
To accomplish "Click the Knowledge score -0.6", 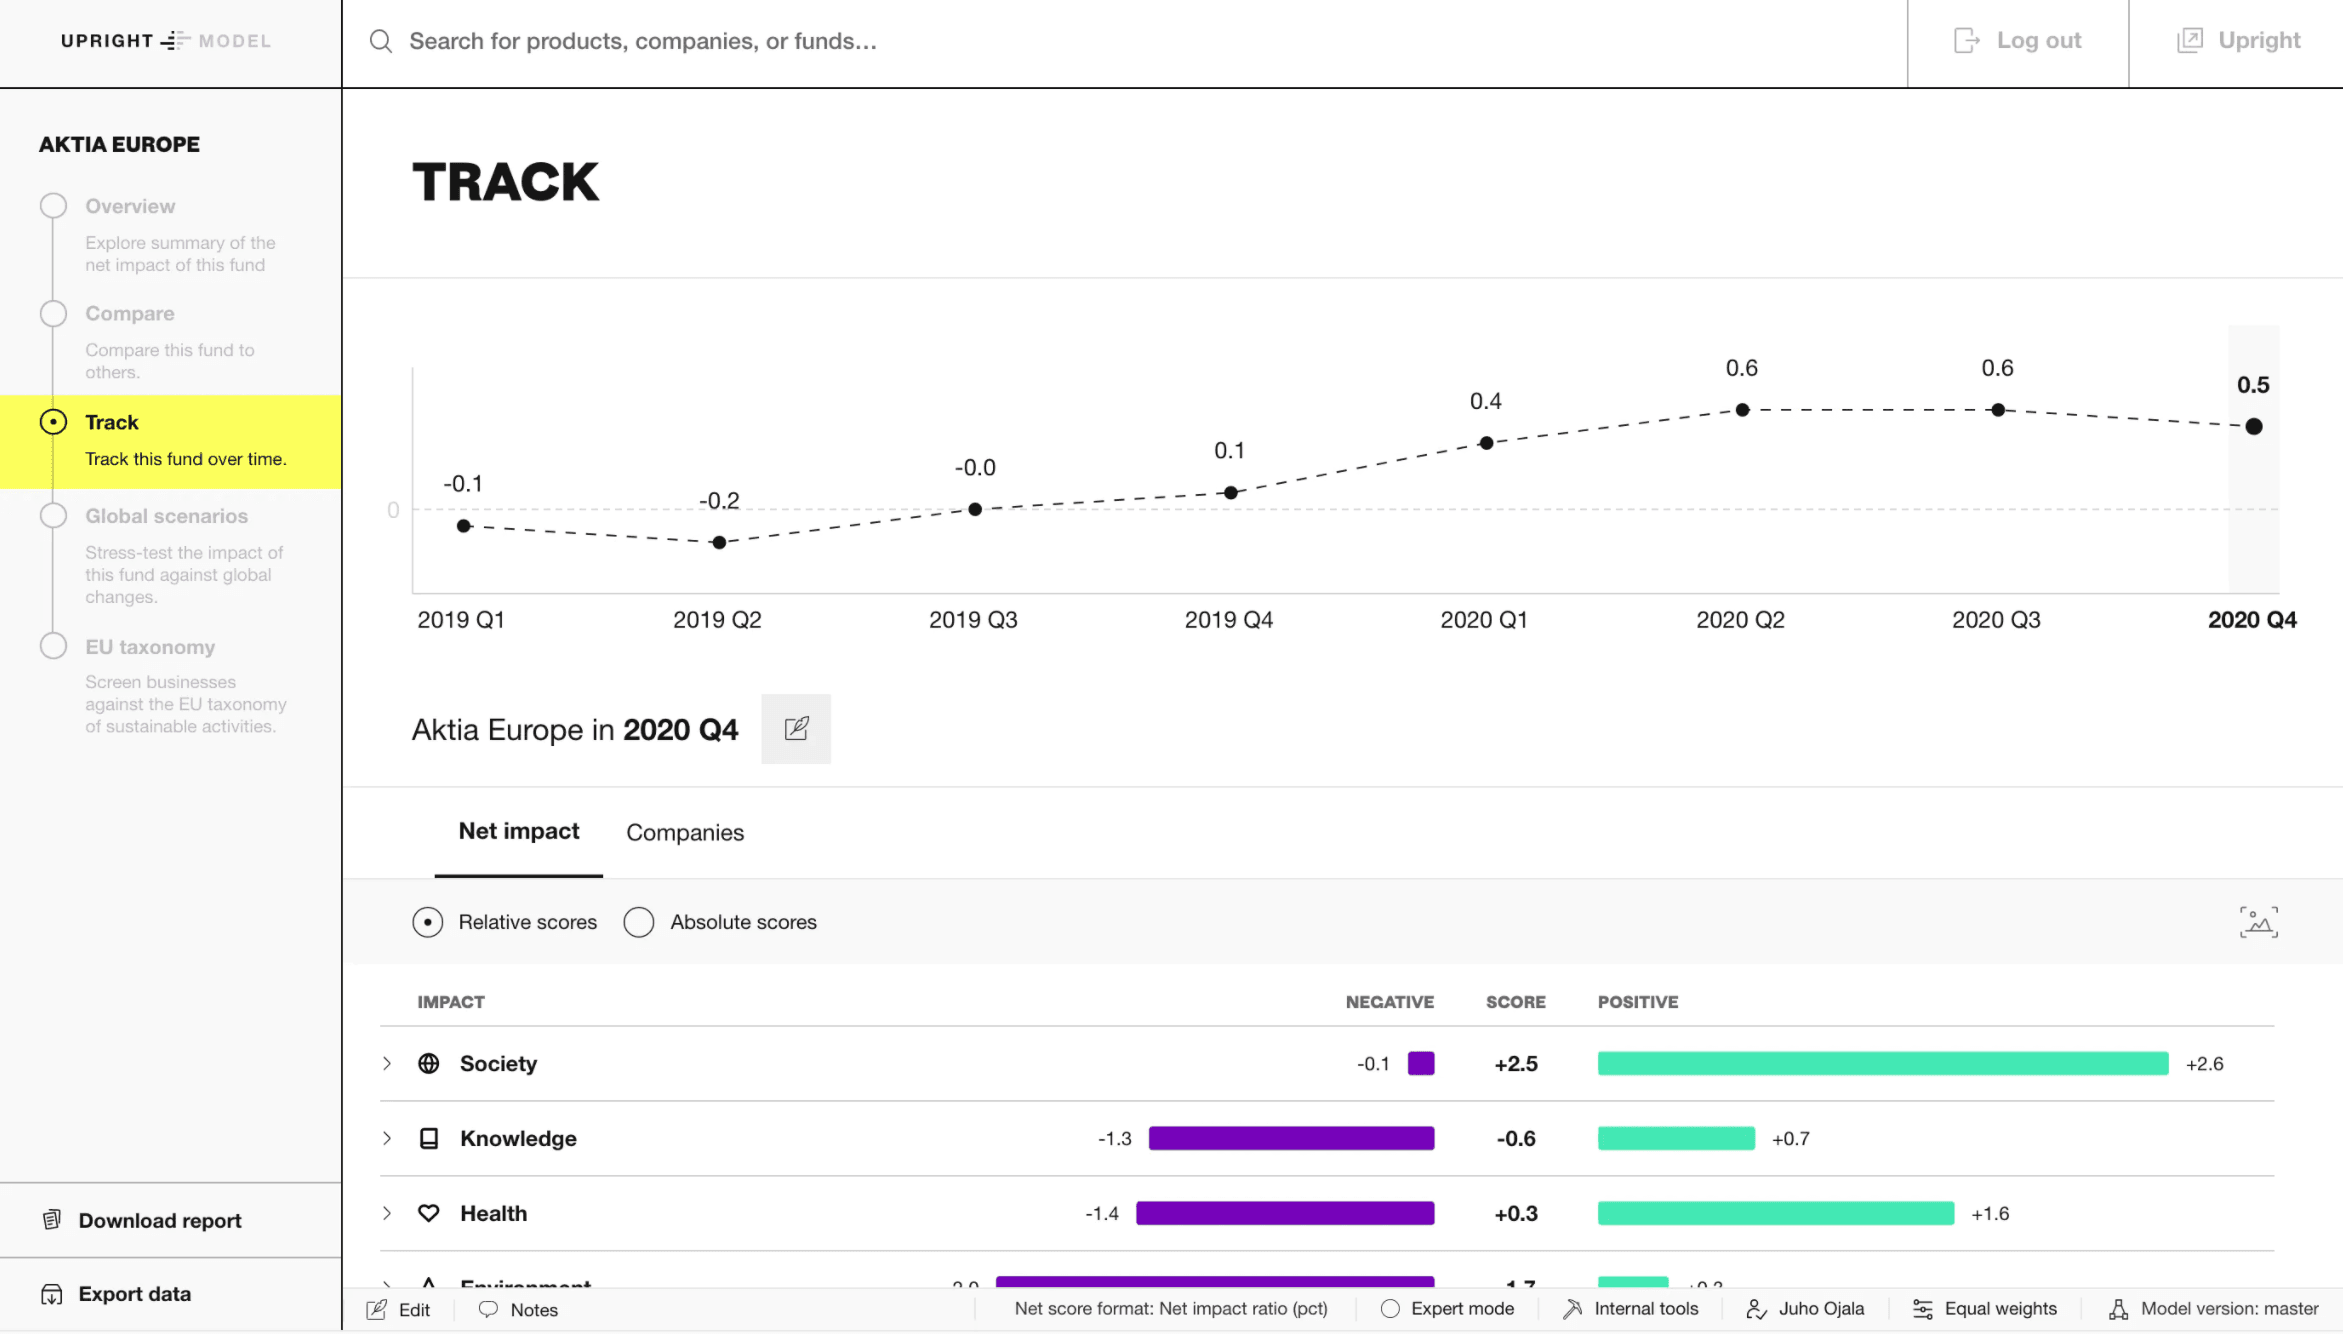I will pyautogui.click(x=1516, y=1139).
